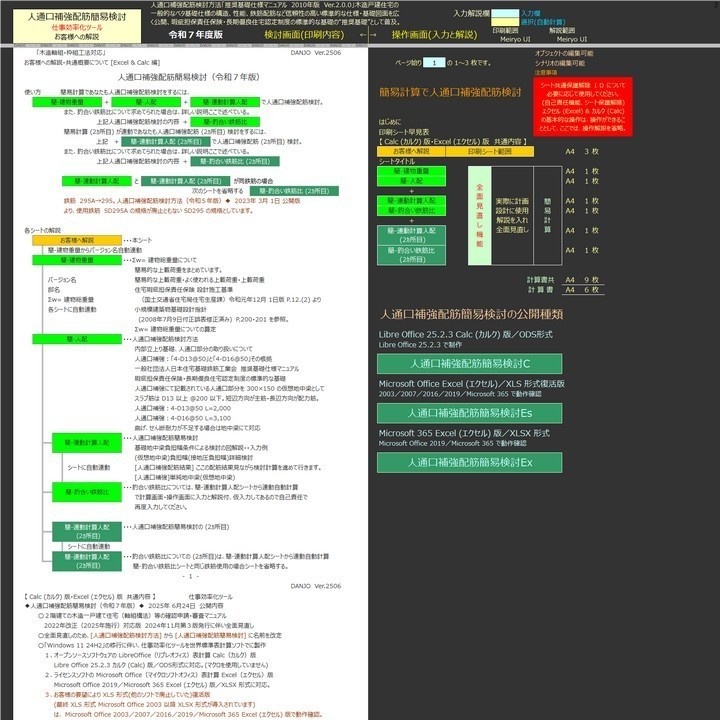
Task: Click the red シート共通保護解除 warning box
Action: pyautogui.click(x=583, y=107)
